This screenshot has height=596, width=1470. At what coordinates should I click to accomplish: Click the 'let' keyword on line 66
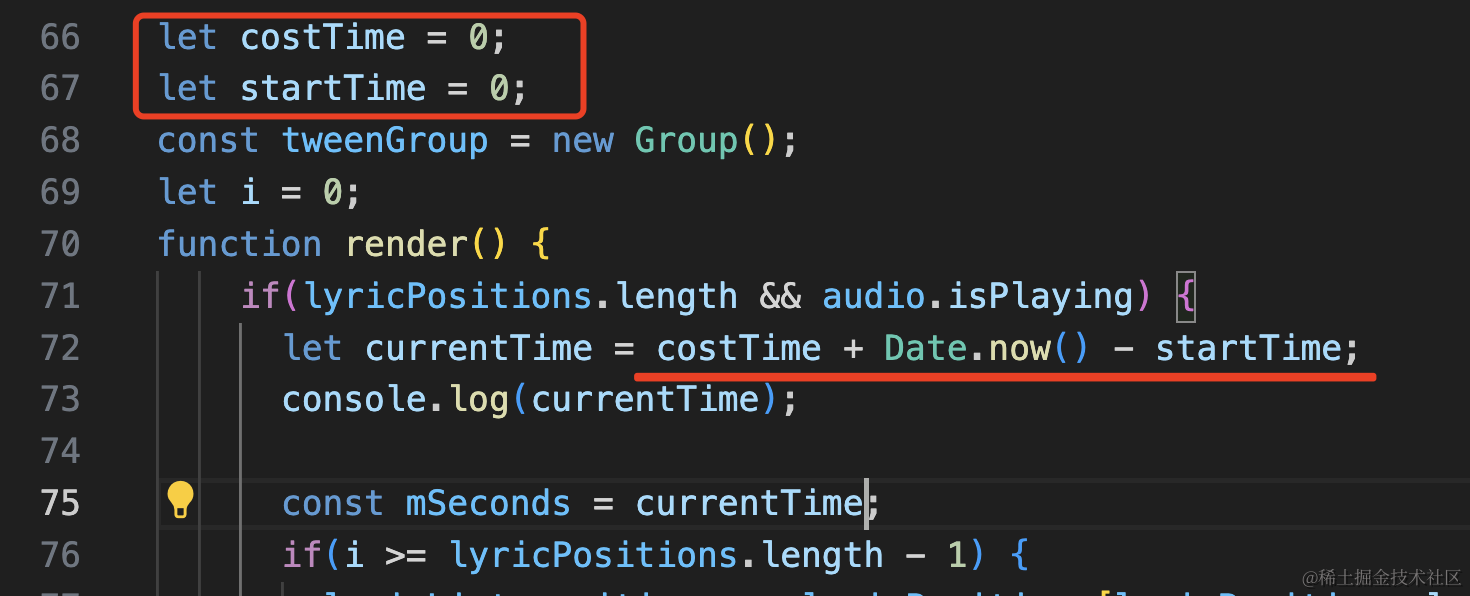[188, 38]
